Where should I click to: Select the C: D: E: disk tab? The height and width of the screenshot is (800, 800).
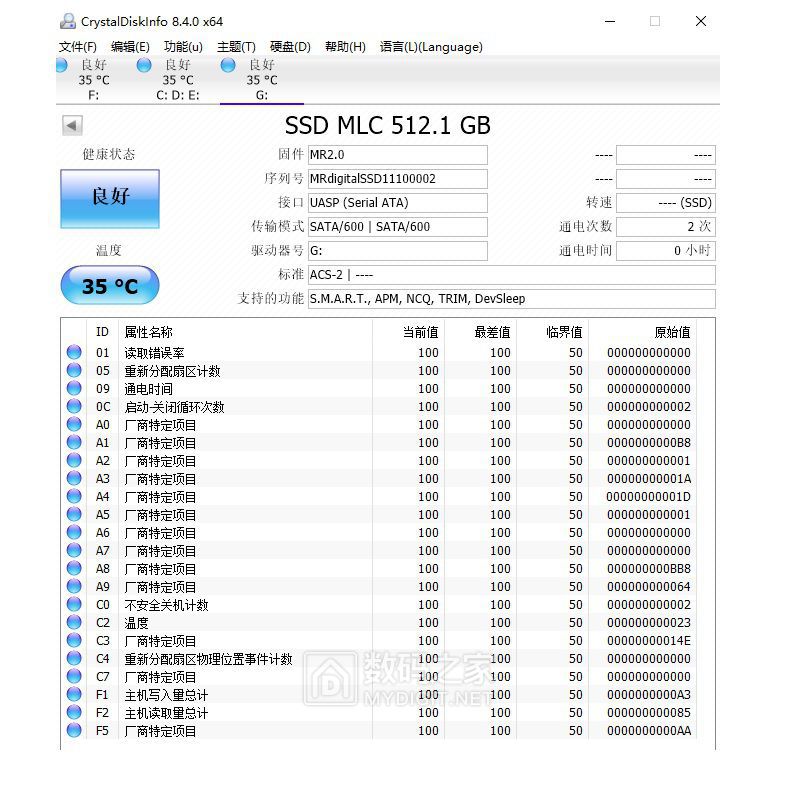(x=178, y=80)
